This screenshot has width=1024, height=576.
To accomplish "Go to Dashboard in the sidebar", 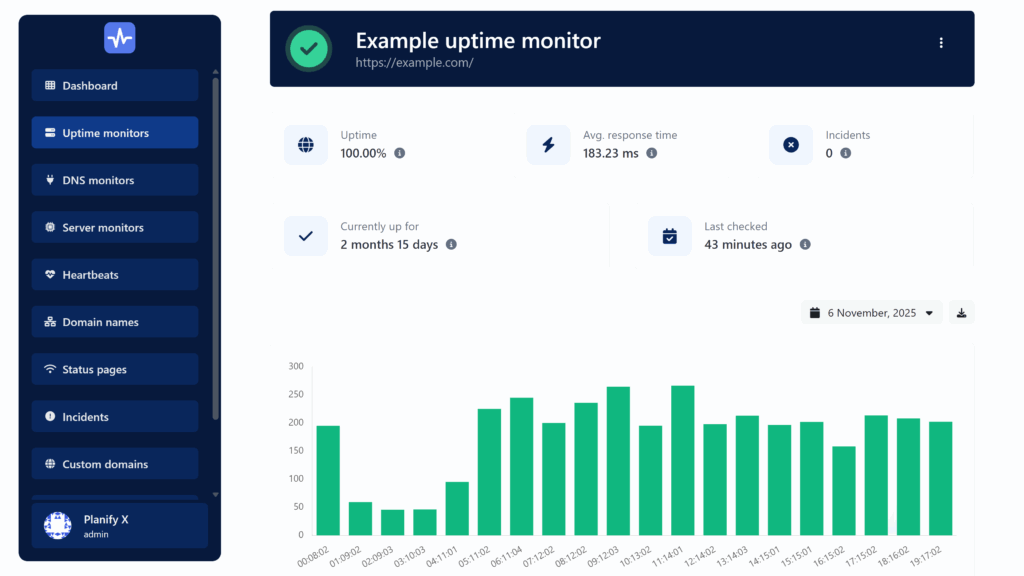I will point(115,86).
